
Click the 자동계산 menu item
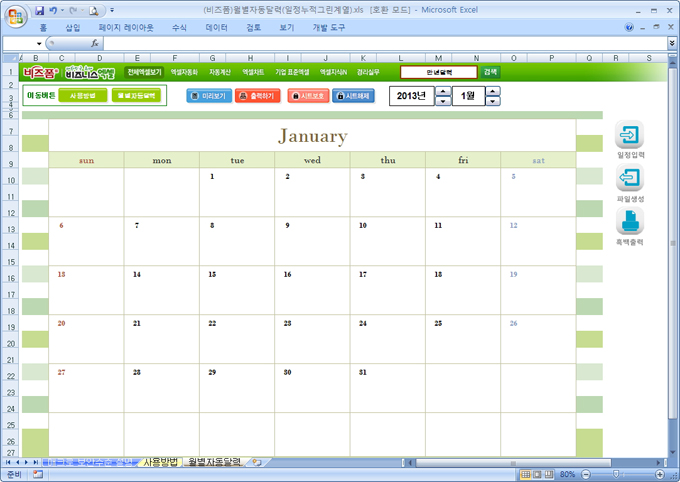(219, 72)
